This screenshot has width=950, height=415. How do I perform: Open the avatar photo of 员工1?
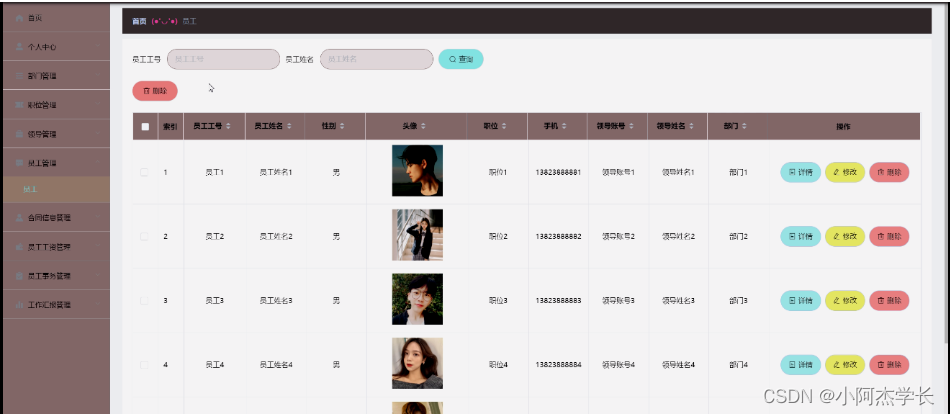click(x=417, y=171)
